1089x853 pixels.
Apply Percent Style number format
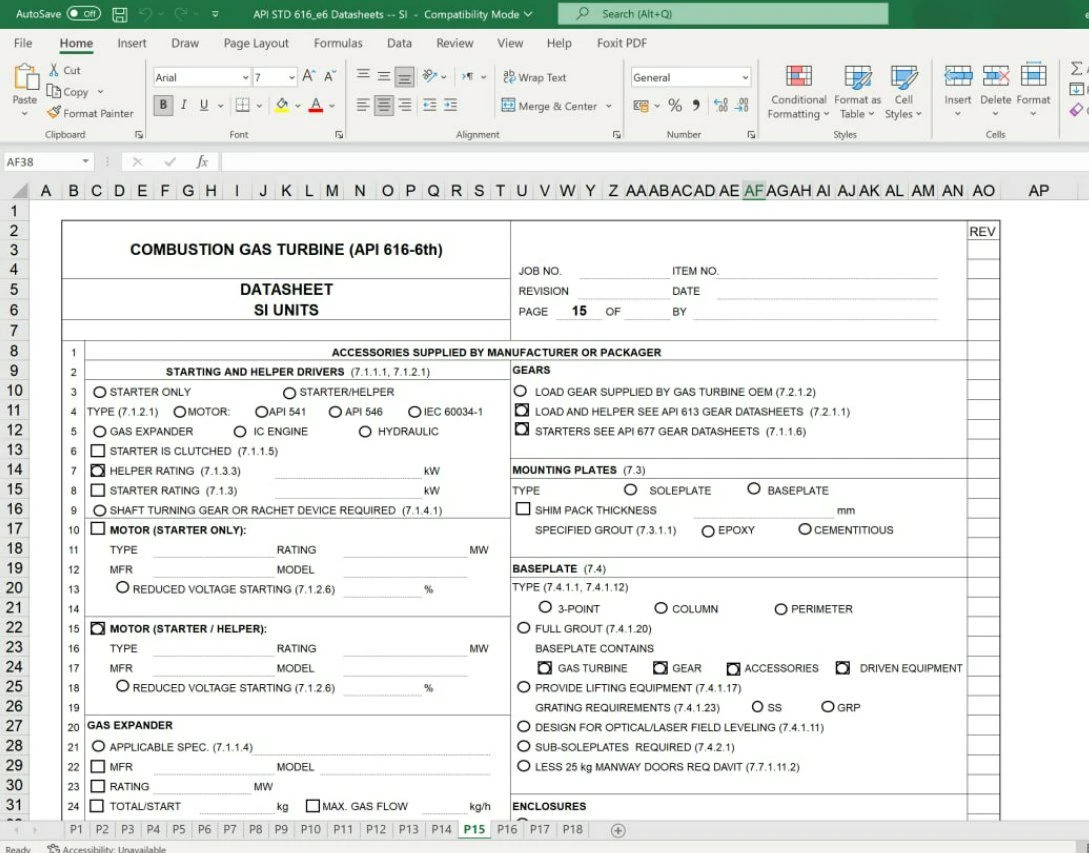pyautogui.click(x=675, y=106)
